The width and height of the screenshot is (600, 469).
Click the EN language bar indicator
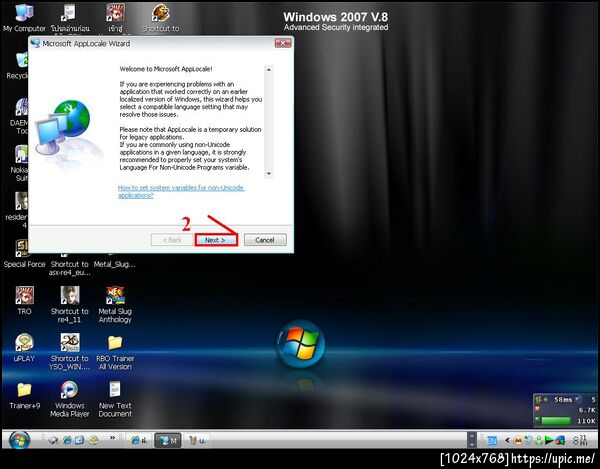pos(491,441)
